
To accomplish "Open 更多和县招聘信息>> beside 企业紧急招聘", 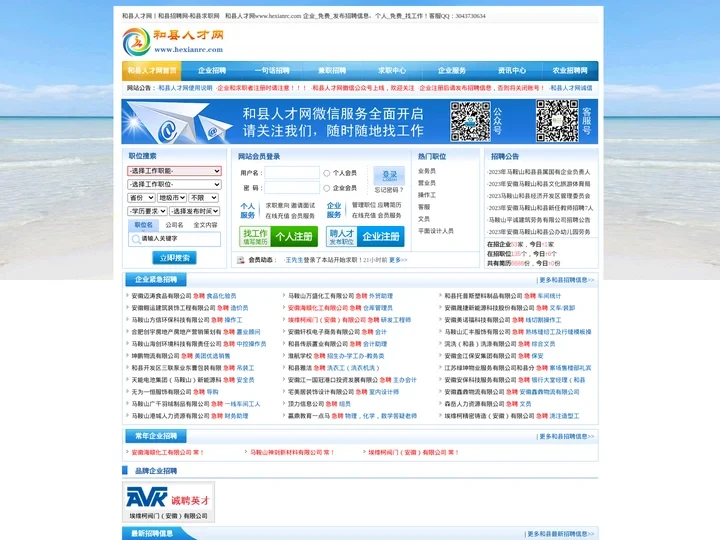I will click(x=566, y=280).
